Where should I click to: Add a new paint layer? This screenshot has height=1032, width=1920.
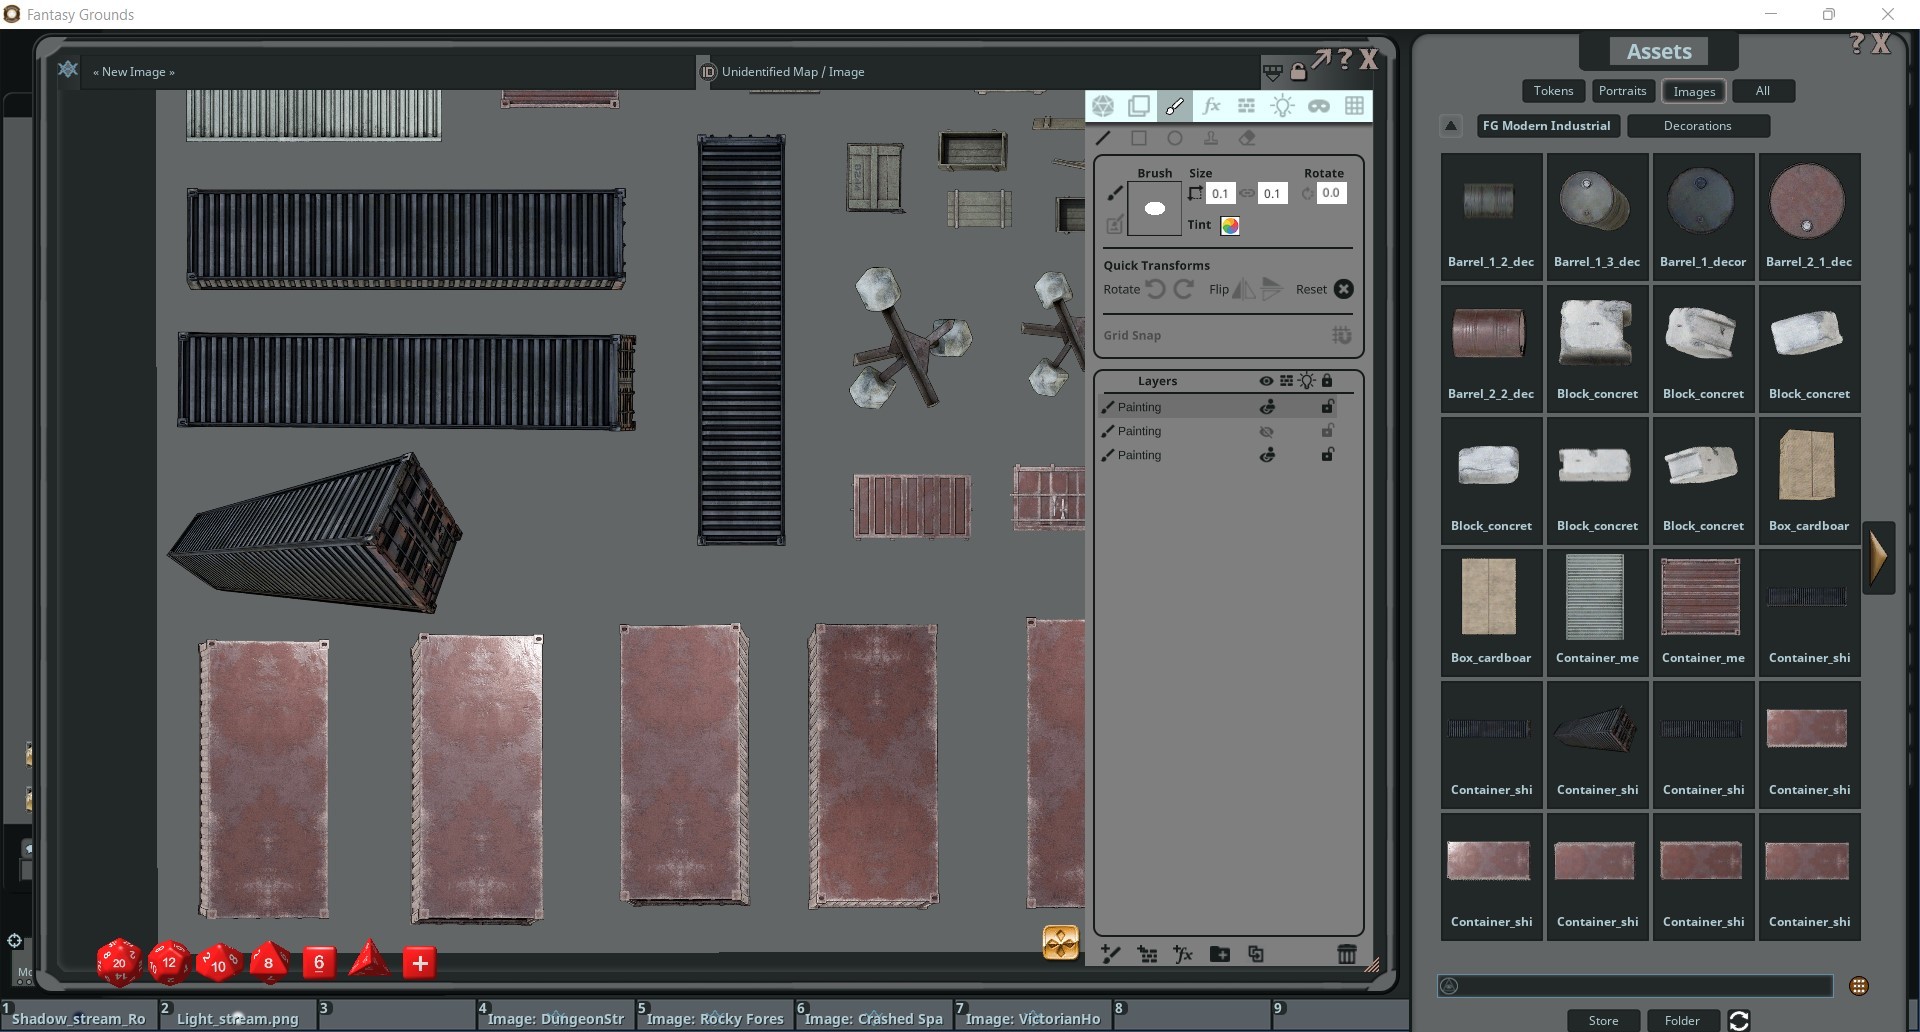(x=1110, y=954)
